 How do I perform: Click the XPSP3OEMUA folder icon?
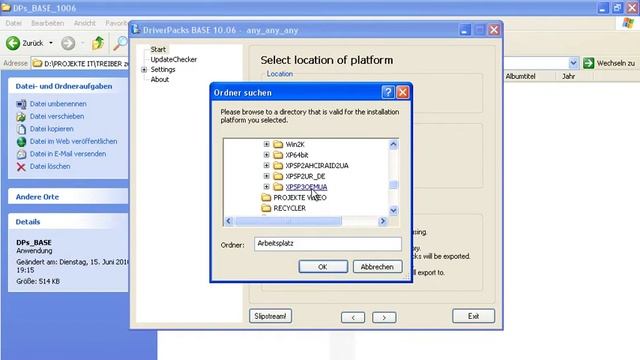point(278,187)
